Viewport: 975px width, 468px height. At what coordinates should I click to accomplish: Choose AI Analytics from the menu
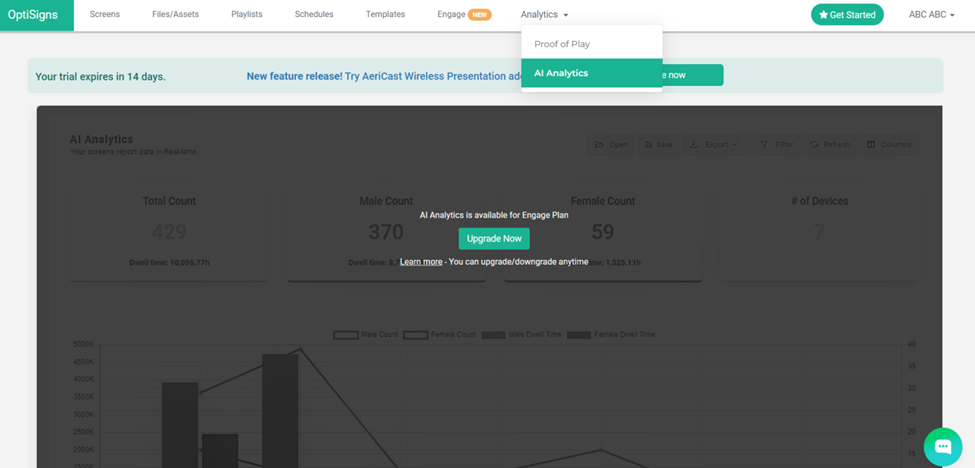(x=561, y=73)
